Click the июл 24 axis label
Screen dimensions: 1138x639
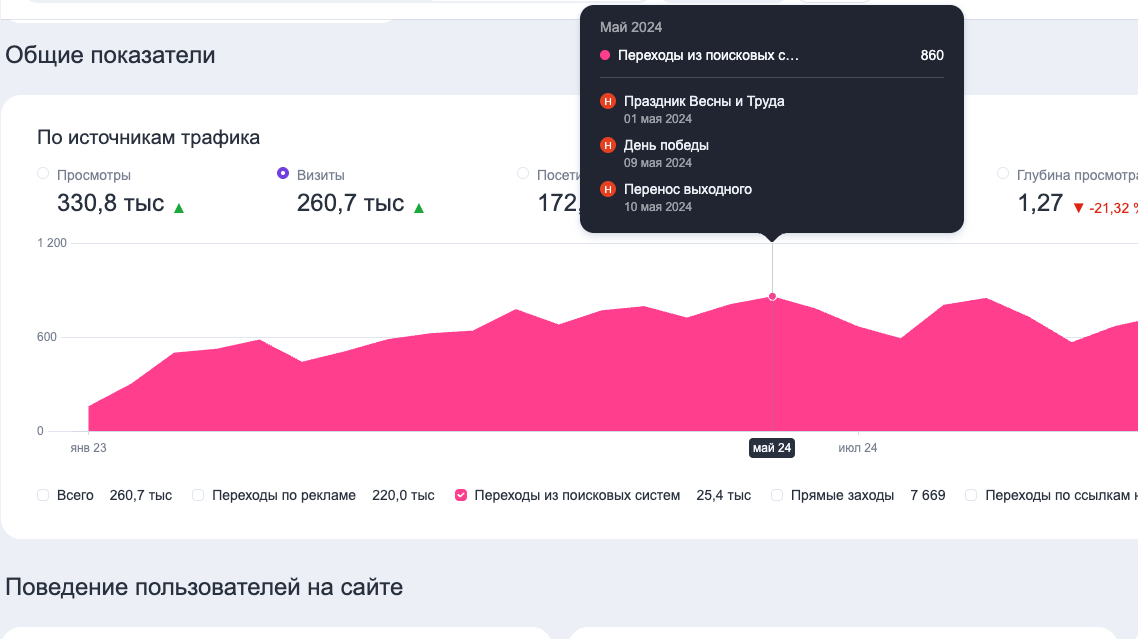pyautogui.click(x=857, y=448)
